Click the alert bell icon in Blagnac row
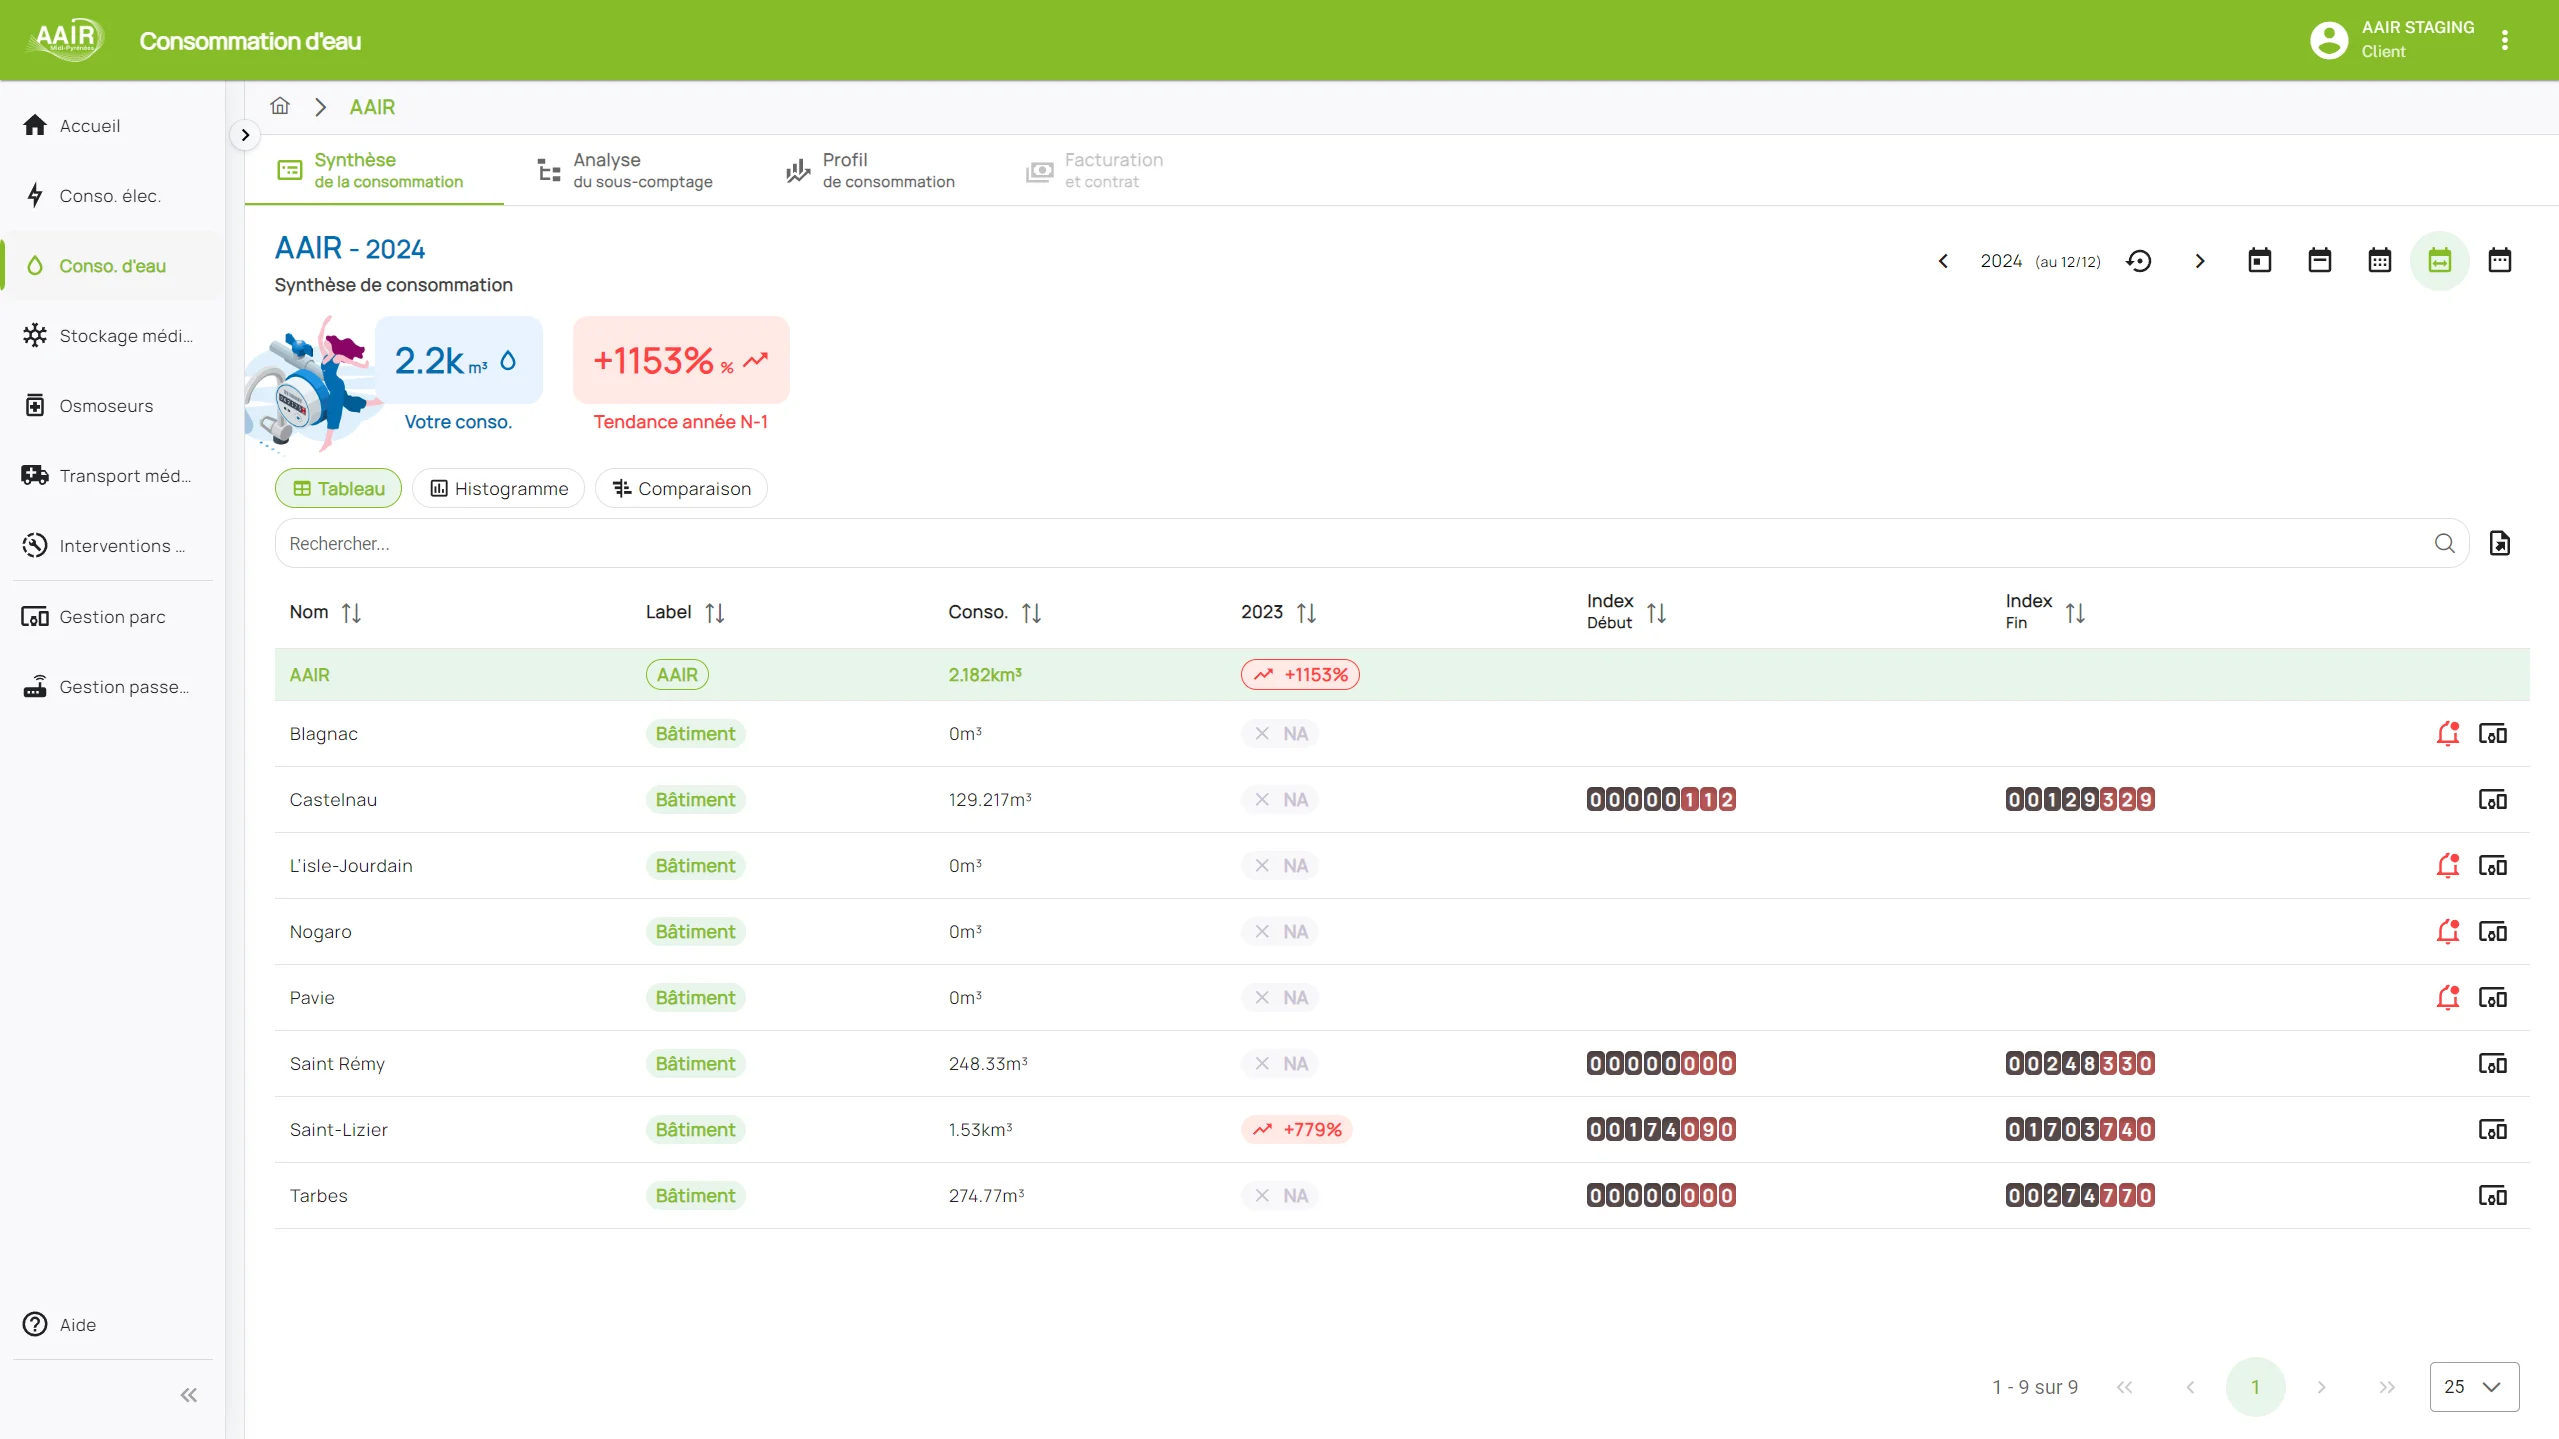 [2446, 734]
